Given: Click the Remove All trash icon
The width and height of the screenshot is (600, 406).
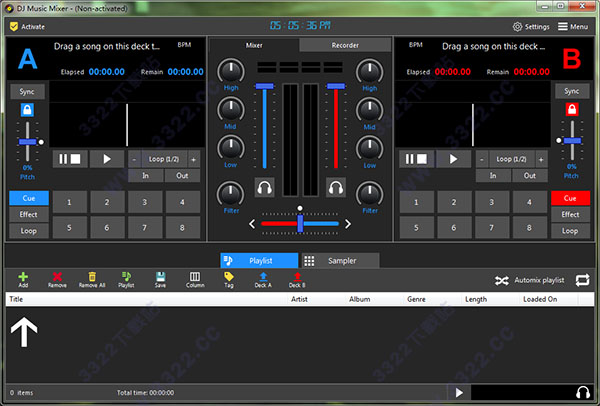Looking at the screenshot, I should pyautogui.click(x=92, y=277).
